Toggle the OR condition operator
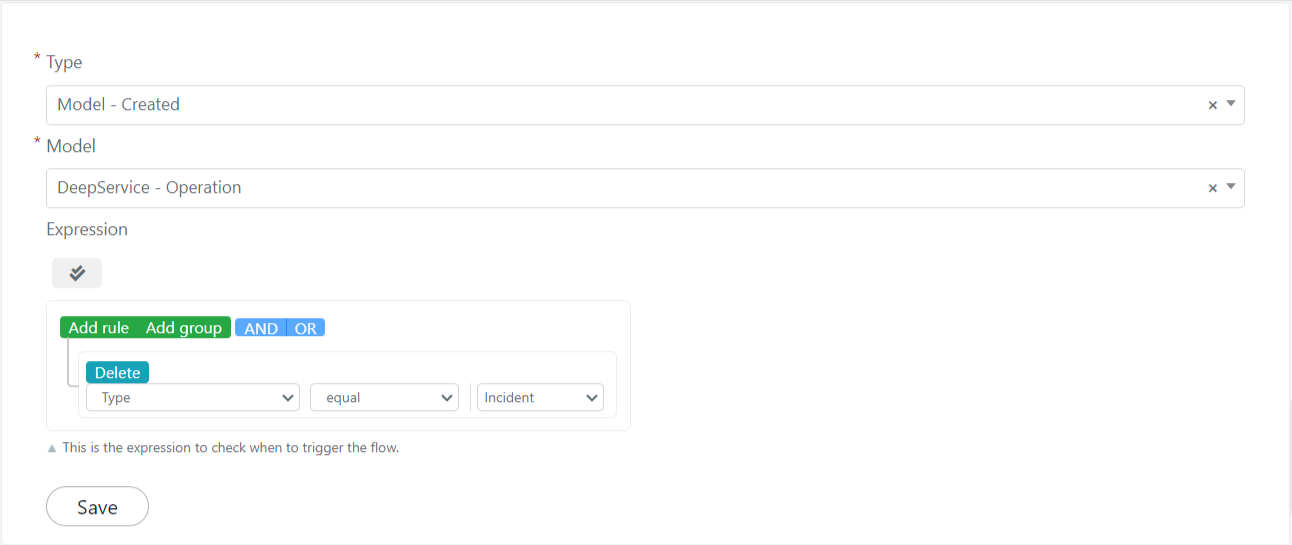1292x545 pixels. [306, 328]
